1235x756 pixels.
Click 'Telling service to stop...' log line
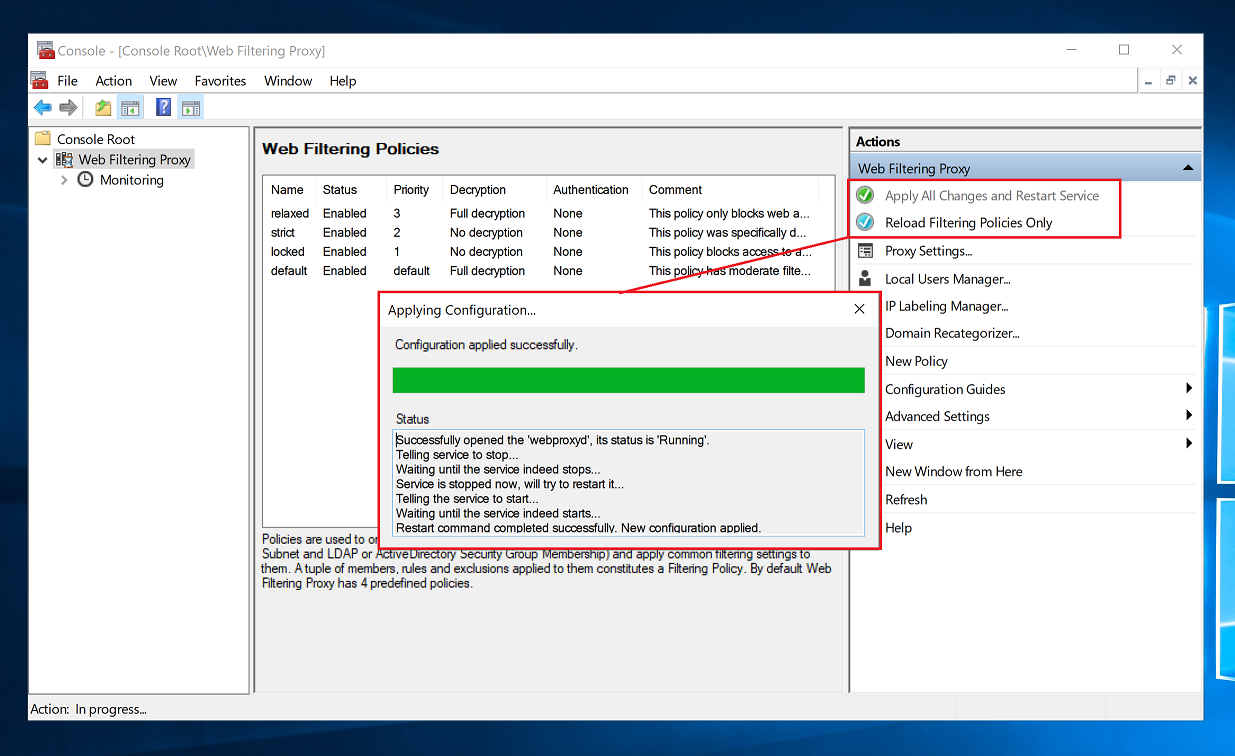click(457, 455)
